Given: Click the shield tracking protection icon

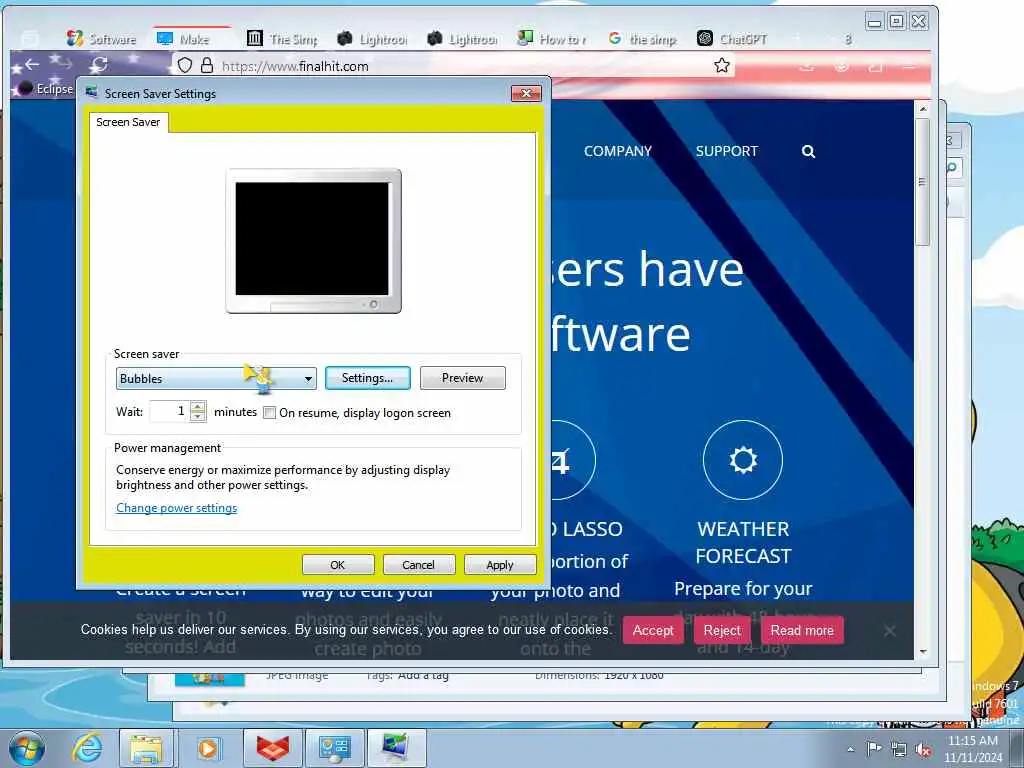Looking at the screenshot, I should [x=185, y=65].
